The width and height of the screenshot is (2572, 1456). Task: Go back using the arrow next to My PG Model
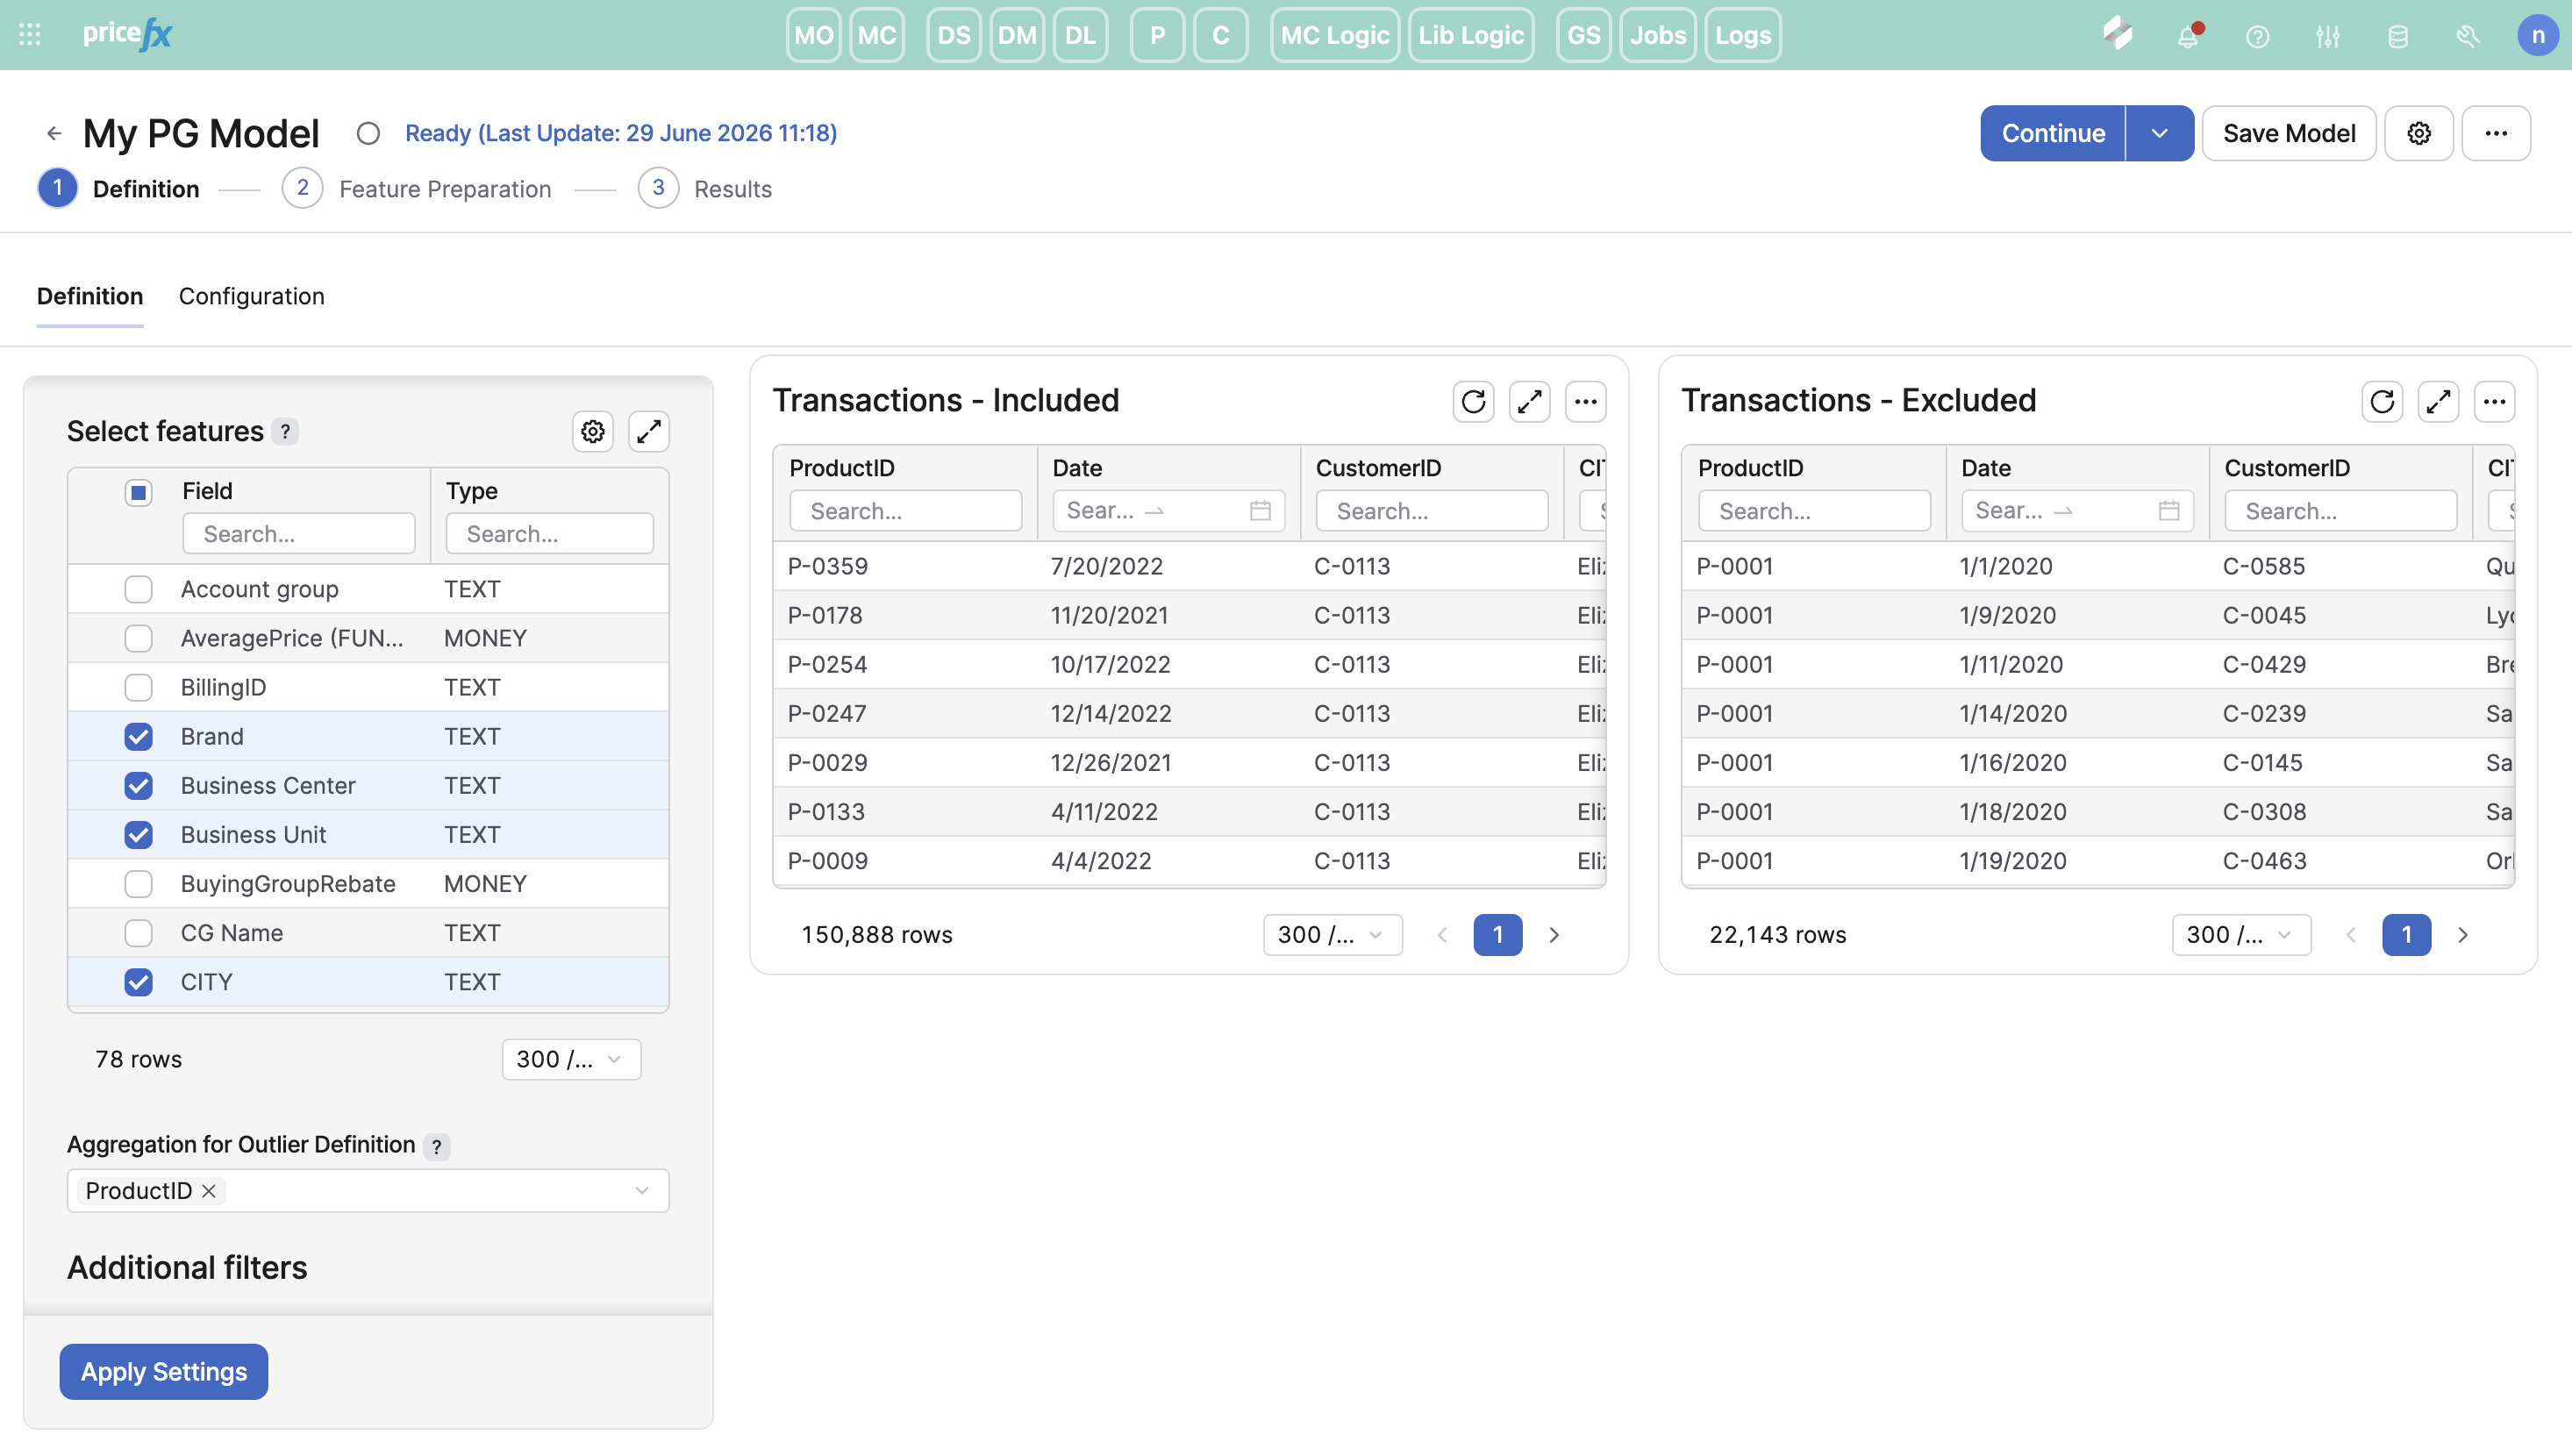coord(54,133)
